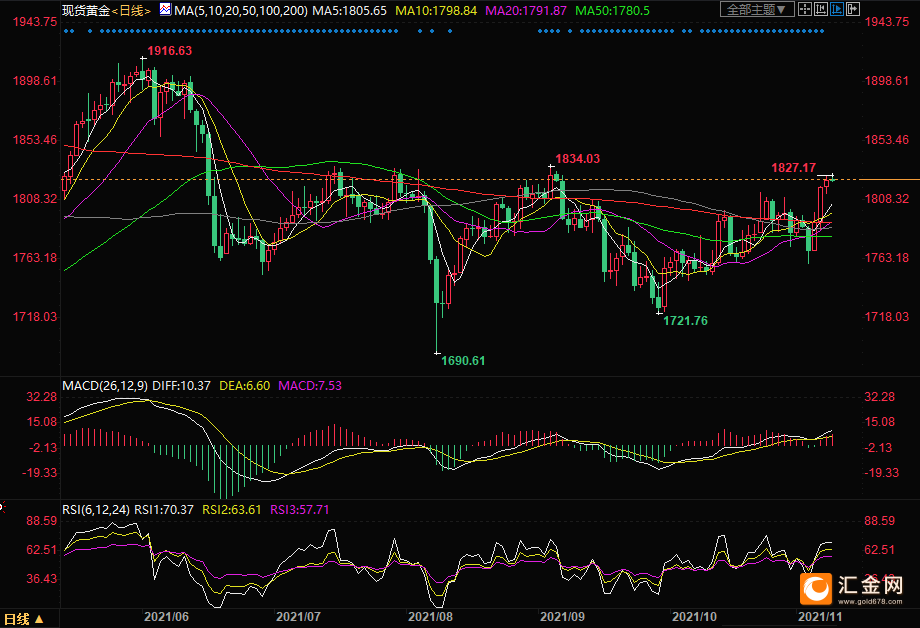
Task: Click the 2021/11 date on time axis
Action: pyautogui.click(x=820, y=617)
